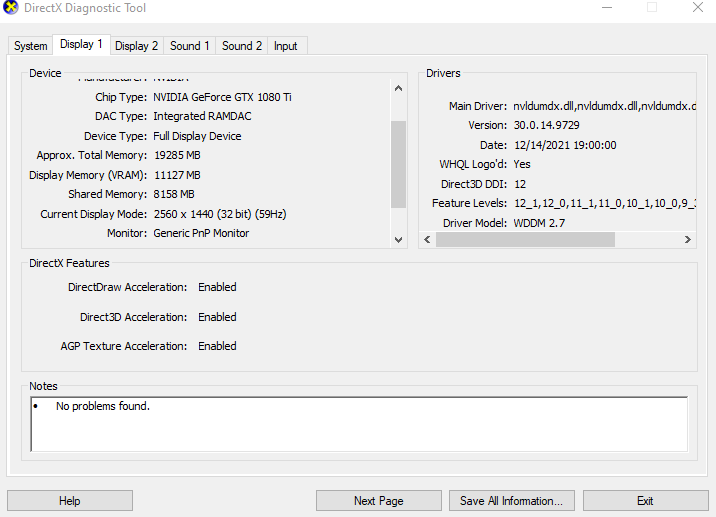This screenshot has height=517, width=716.
Task: Select the Direct3D DDI value '12'
Action: point(520,184)
